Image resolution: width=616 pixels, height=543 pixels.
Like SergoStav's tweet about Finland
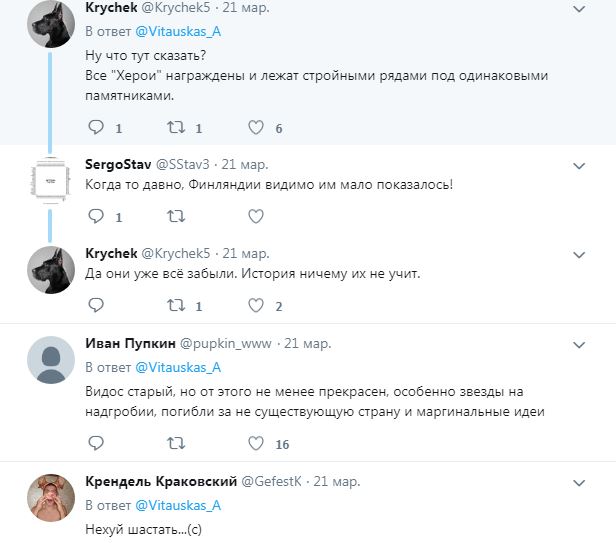pyautogui.click(x=255, y=215)
